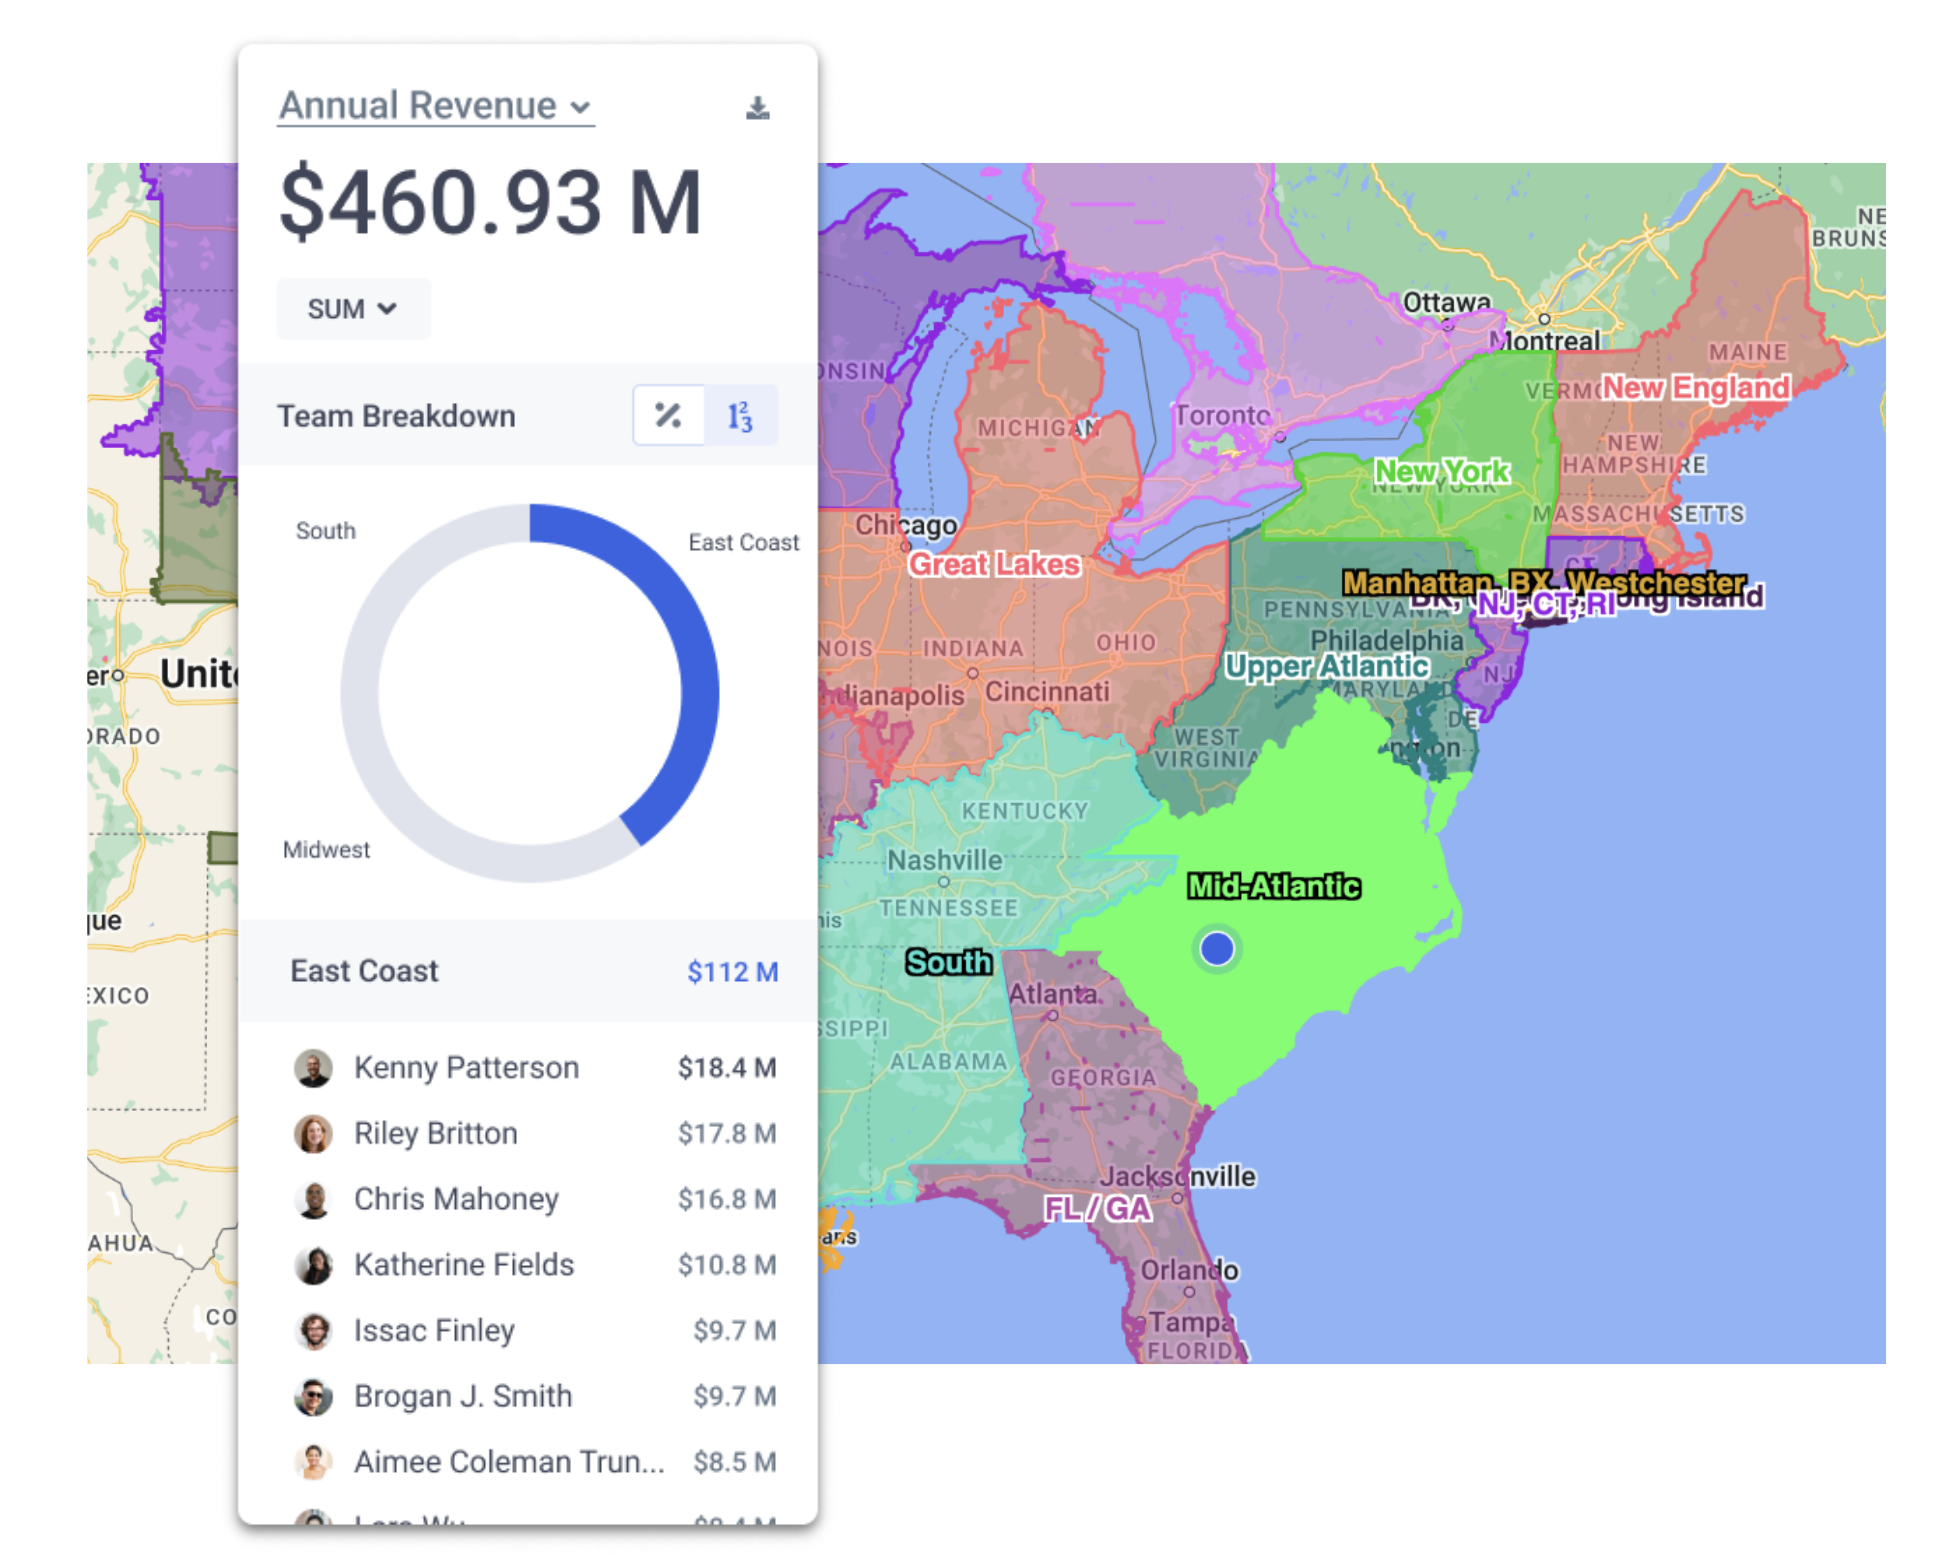Select Brogan J. Smith in the list
1940x1564 pixels.
tap(528, 1397)
